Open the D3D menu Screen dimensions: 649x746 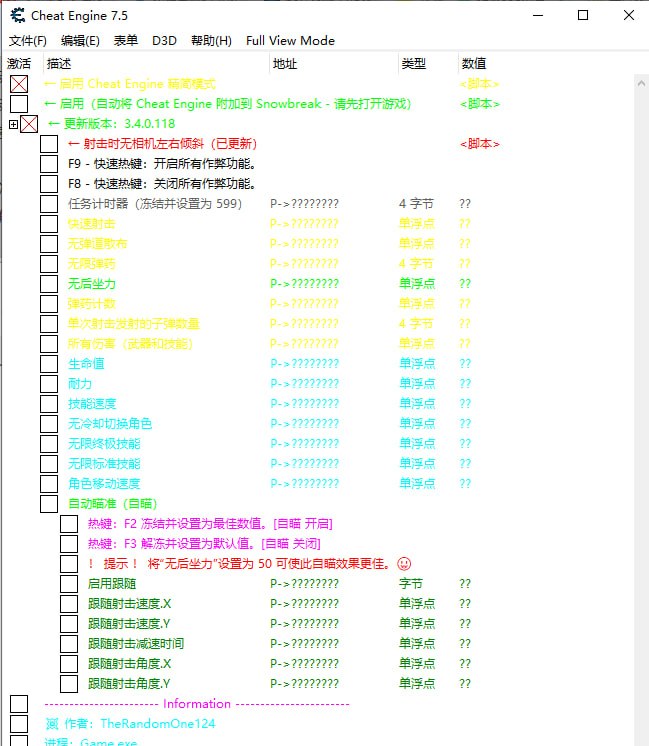[164, 41]
